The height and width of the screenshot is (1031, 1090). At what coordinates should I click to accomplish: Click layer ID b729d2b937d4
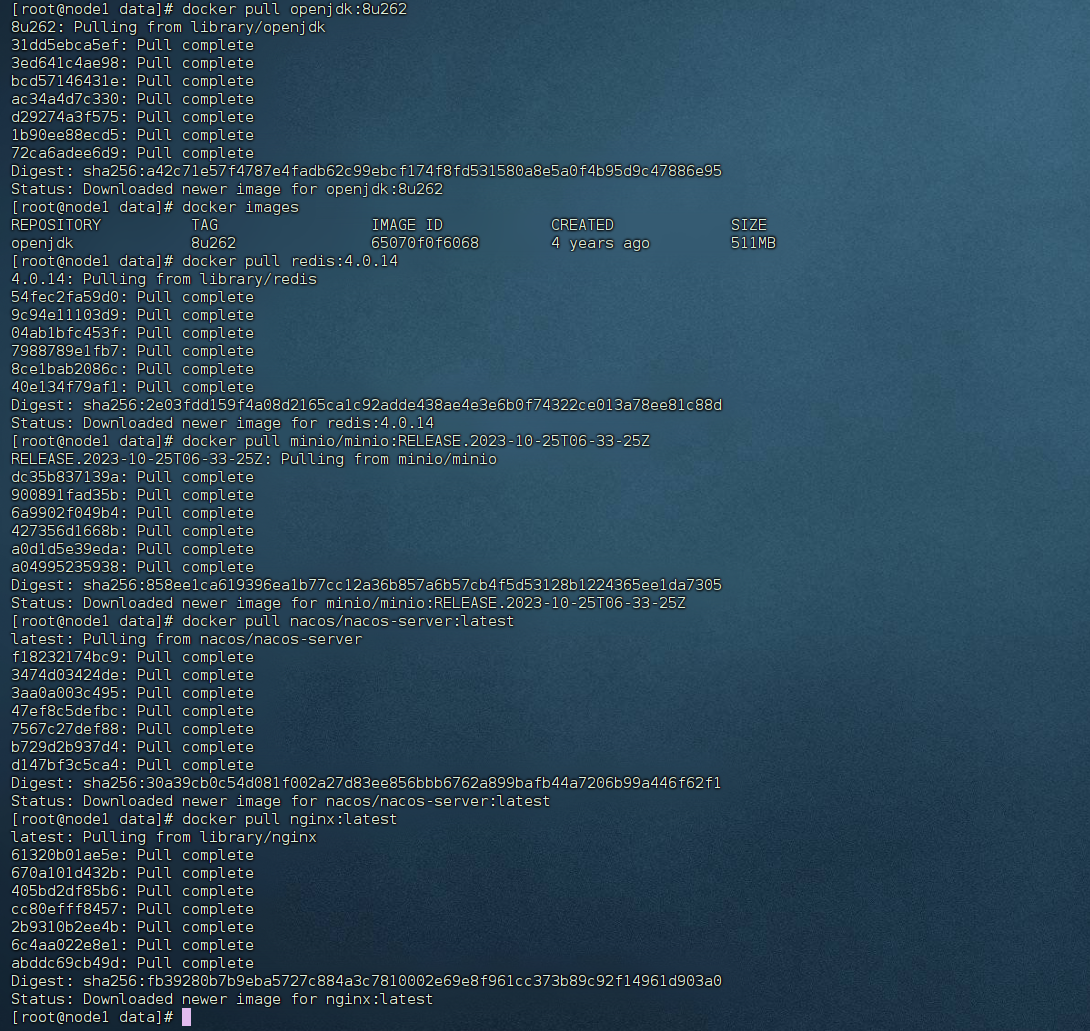(x=65, y=748)
